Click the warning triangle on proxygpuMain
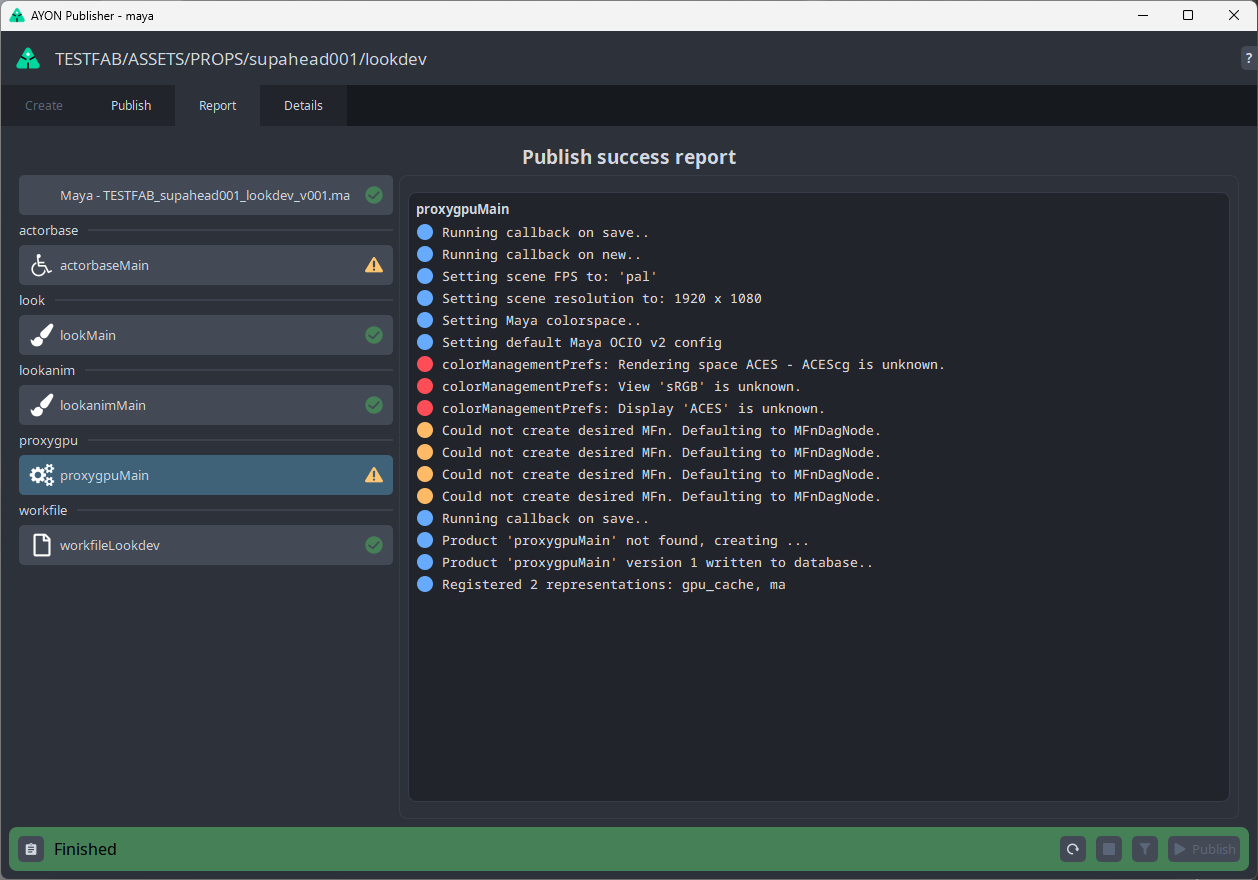This screenshot has height=880, width=1258. click(374, 475)
